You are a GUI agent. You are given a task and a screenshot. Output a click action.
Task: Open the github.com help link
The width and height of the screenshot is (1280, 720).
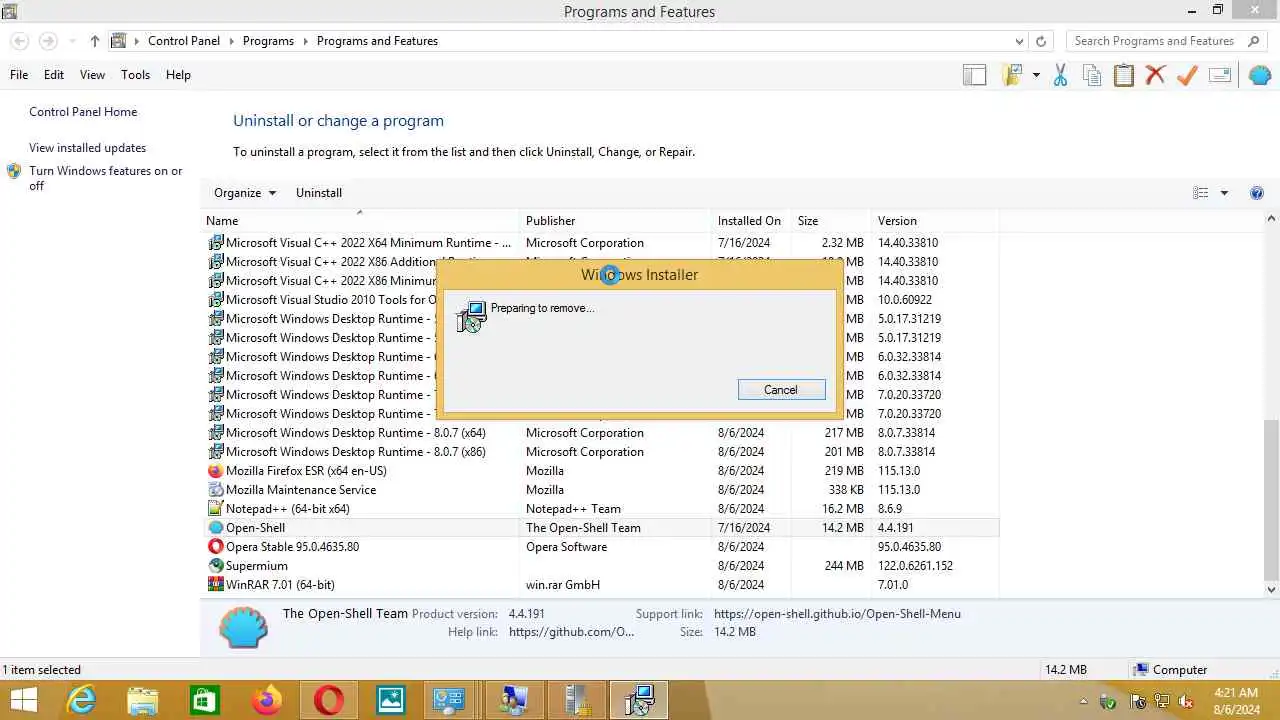click(571, 632)
